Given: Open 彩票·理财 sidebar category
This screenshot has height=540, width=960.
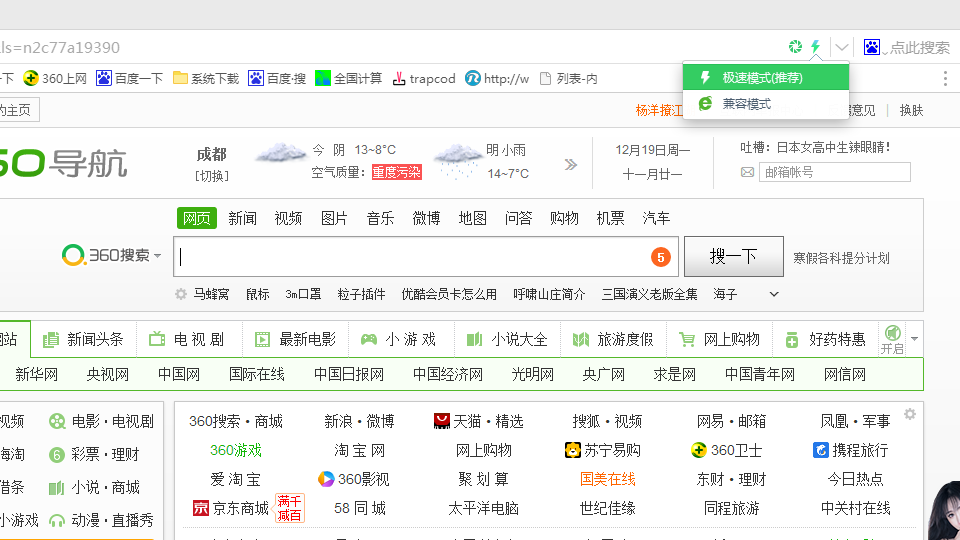Looking at the screenshot, I should tap(94, 454).
